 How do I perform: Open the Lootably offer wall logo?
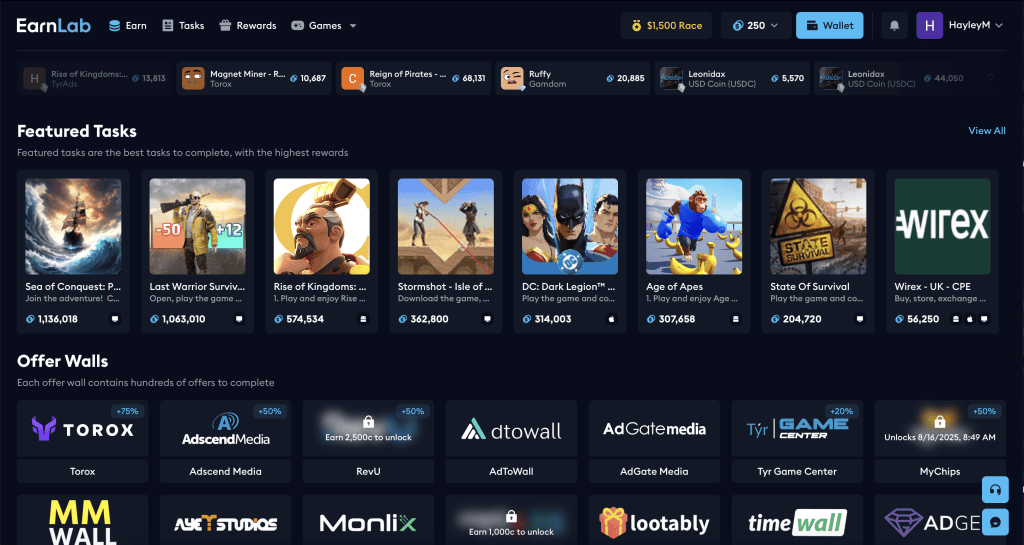(x=654, y=522)
